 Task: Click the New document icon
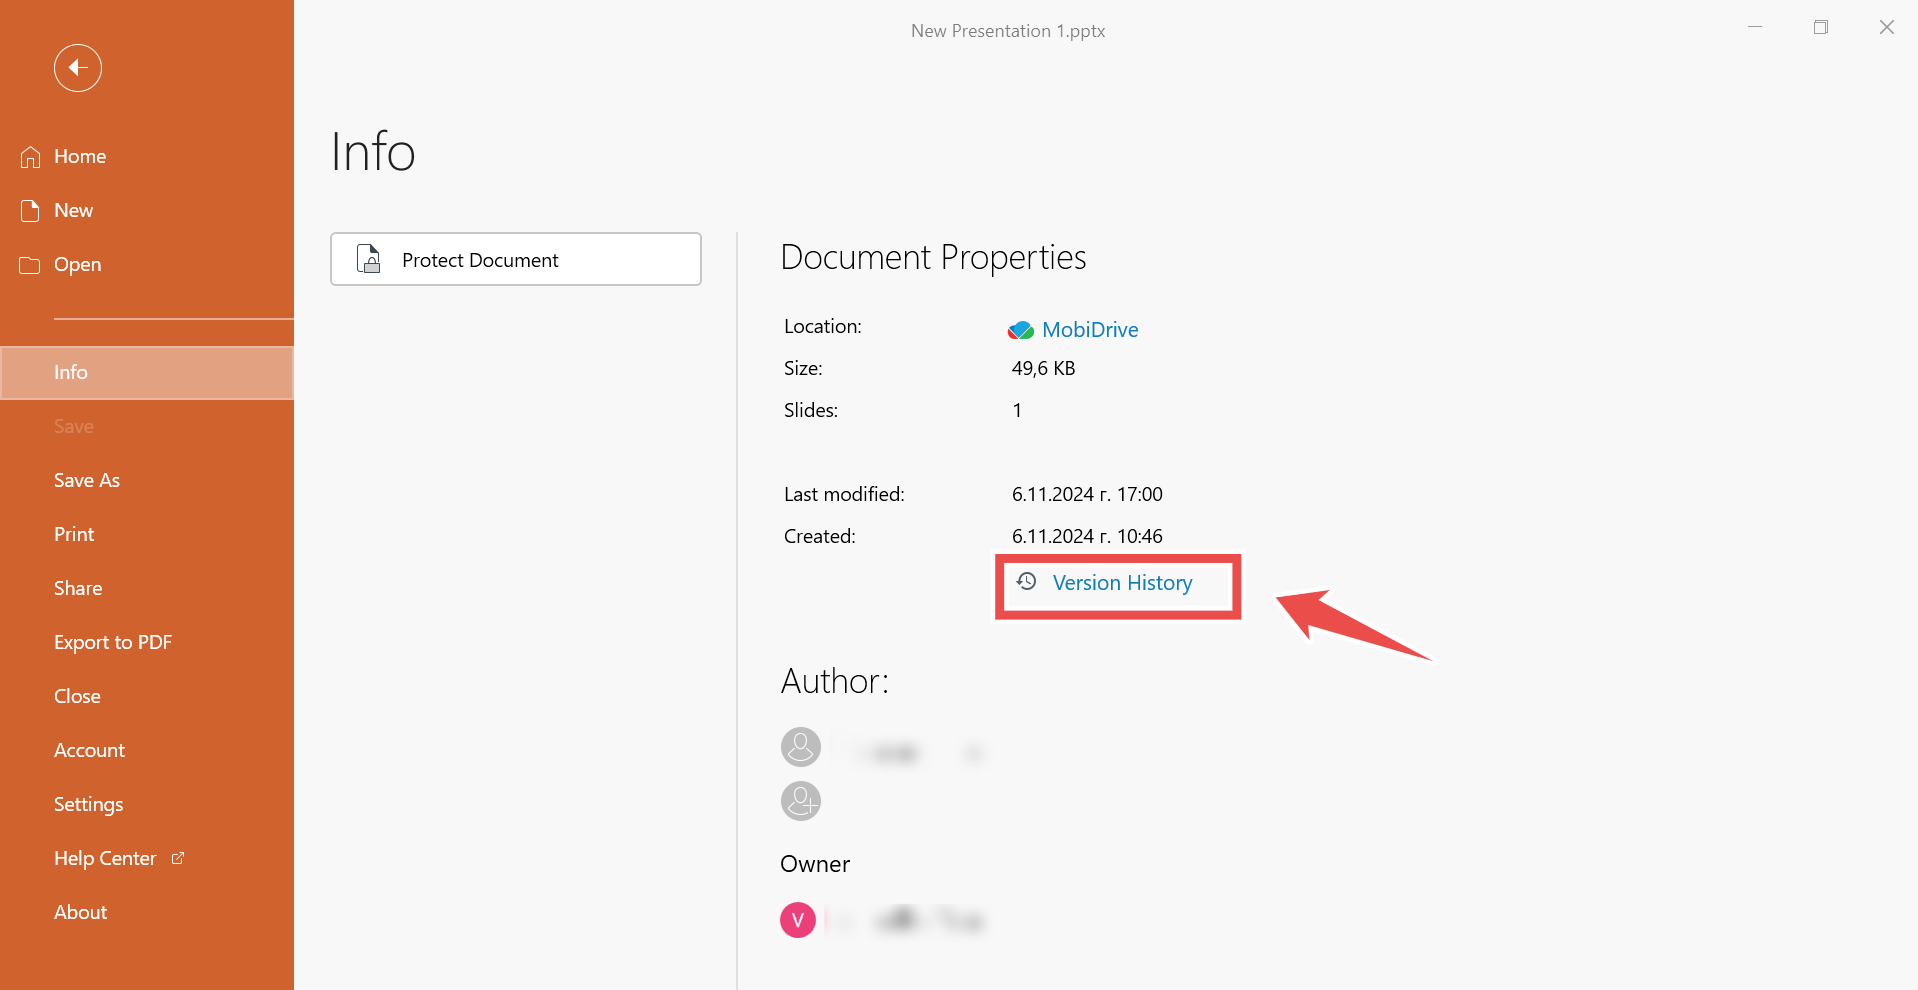pyautogui.click(x=30, y=211)
